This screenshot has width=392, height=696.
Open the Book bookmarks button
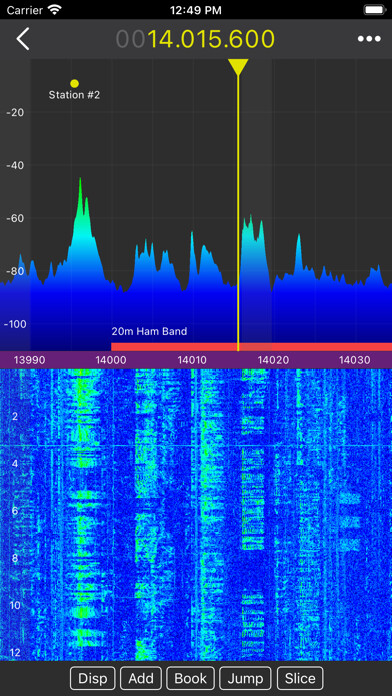pyautogui.click(x=190, y=678)
